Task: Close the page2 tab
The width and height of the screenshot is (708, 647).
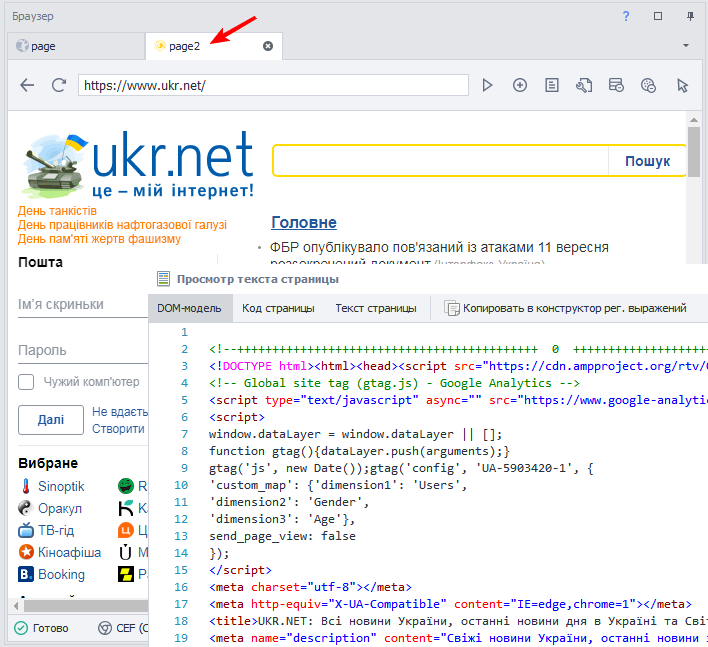Action: click(x=268, y=46)
